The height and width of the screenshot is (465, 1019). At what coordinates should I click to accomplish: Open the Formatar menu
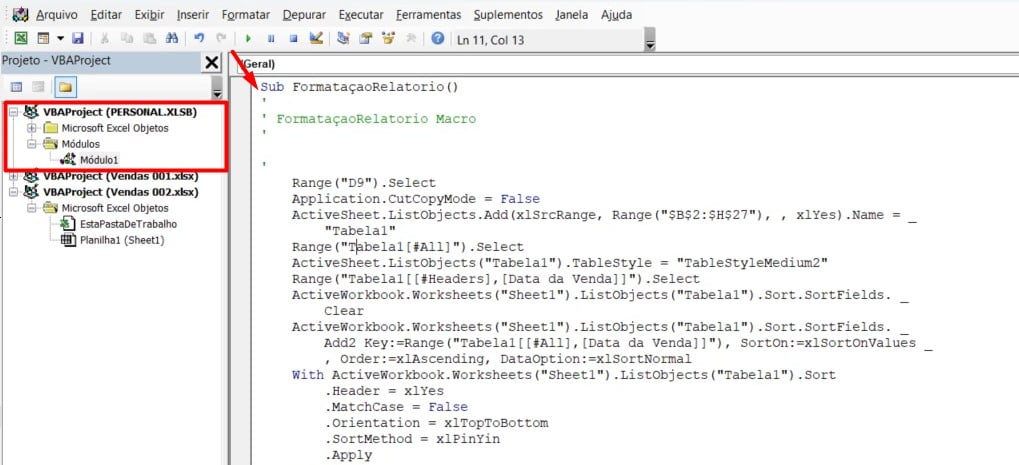click(246, 15)
